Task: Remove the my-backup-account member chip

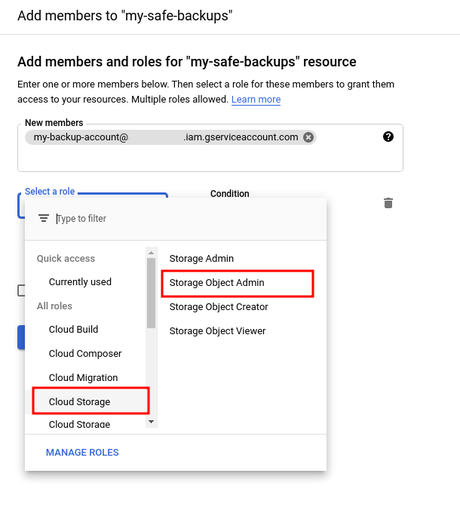Action: (x=308, y=137)
